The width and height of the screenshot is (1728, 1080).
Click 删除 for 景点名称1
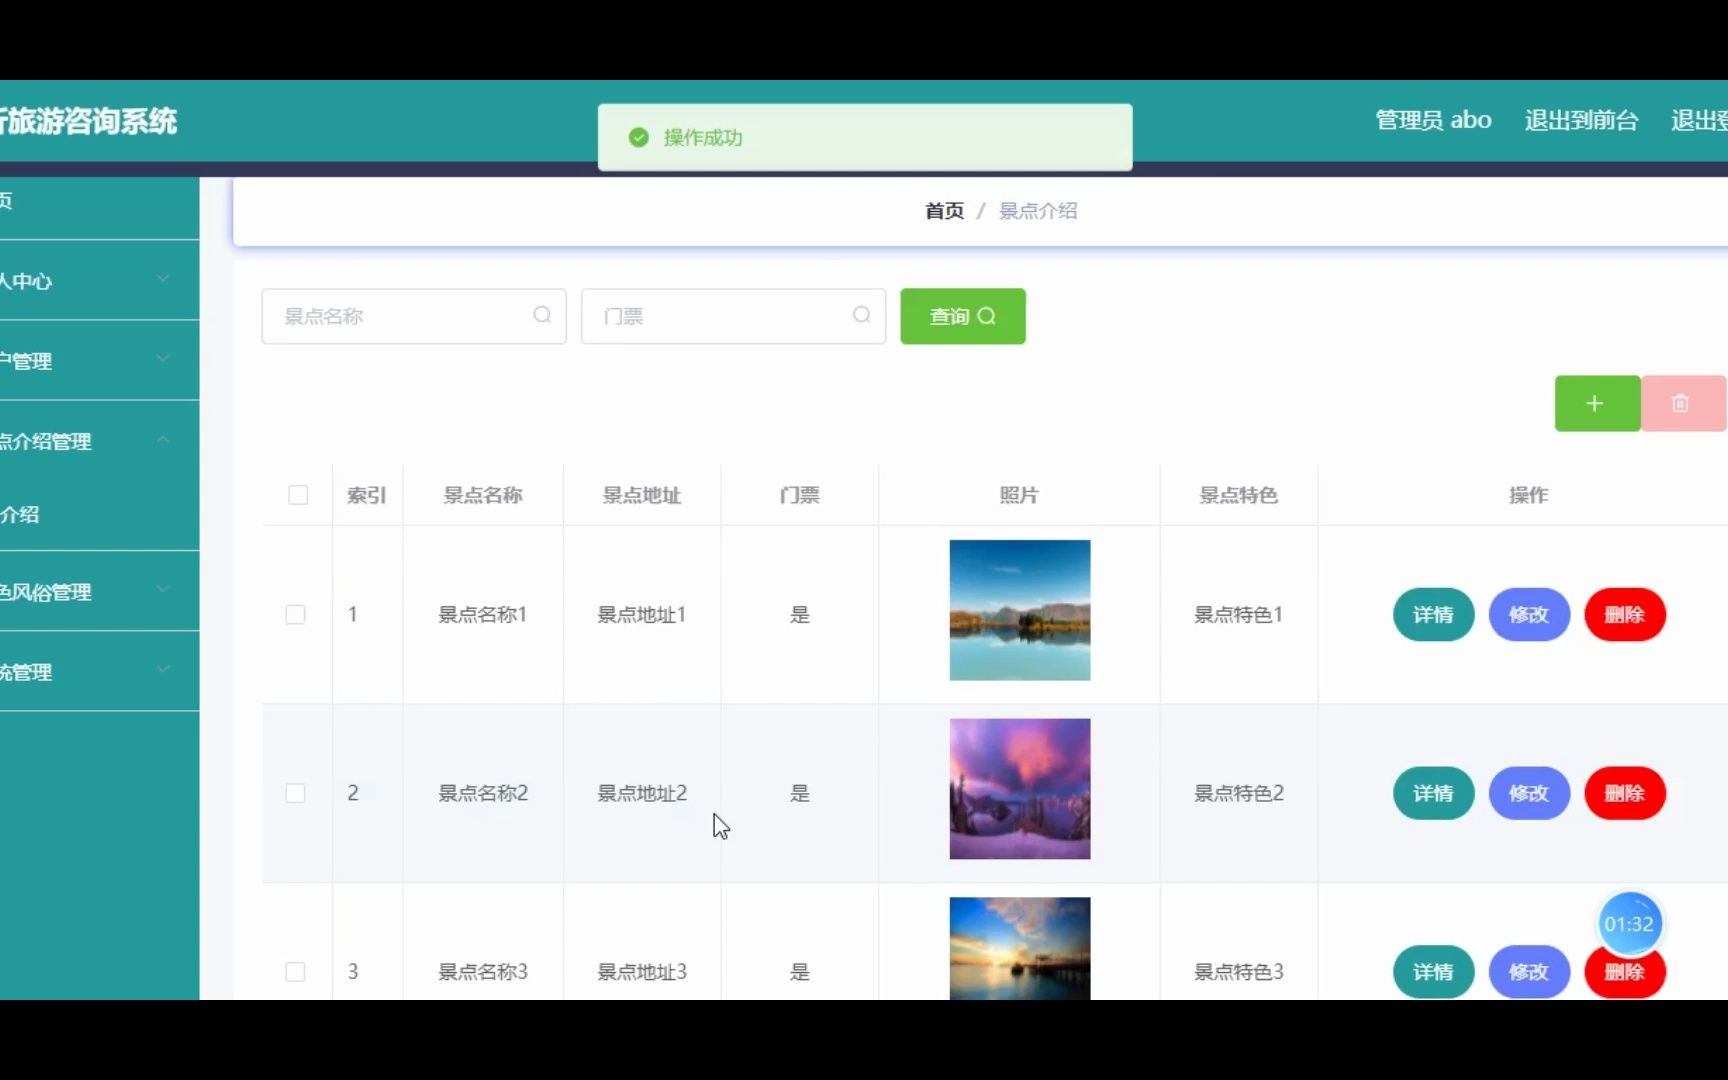click(x=1625, y=614)
